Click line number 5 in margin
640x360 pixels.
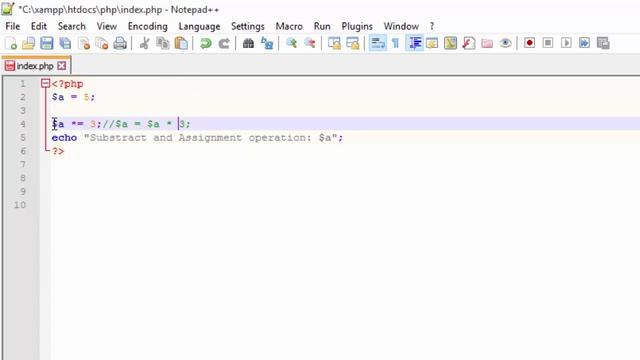coord(23,138)
